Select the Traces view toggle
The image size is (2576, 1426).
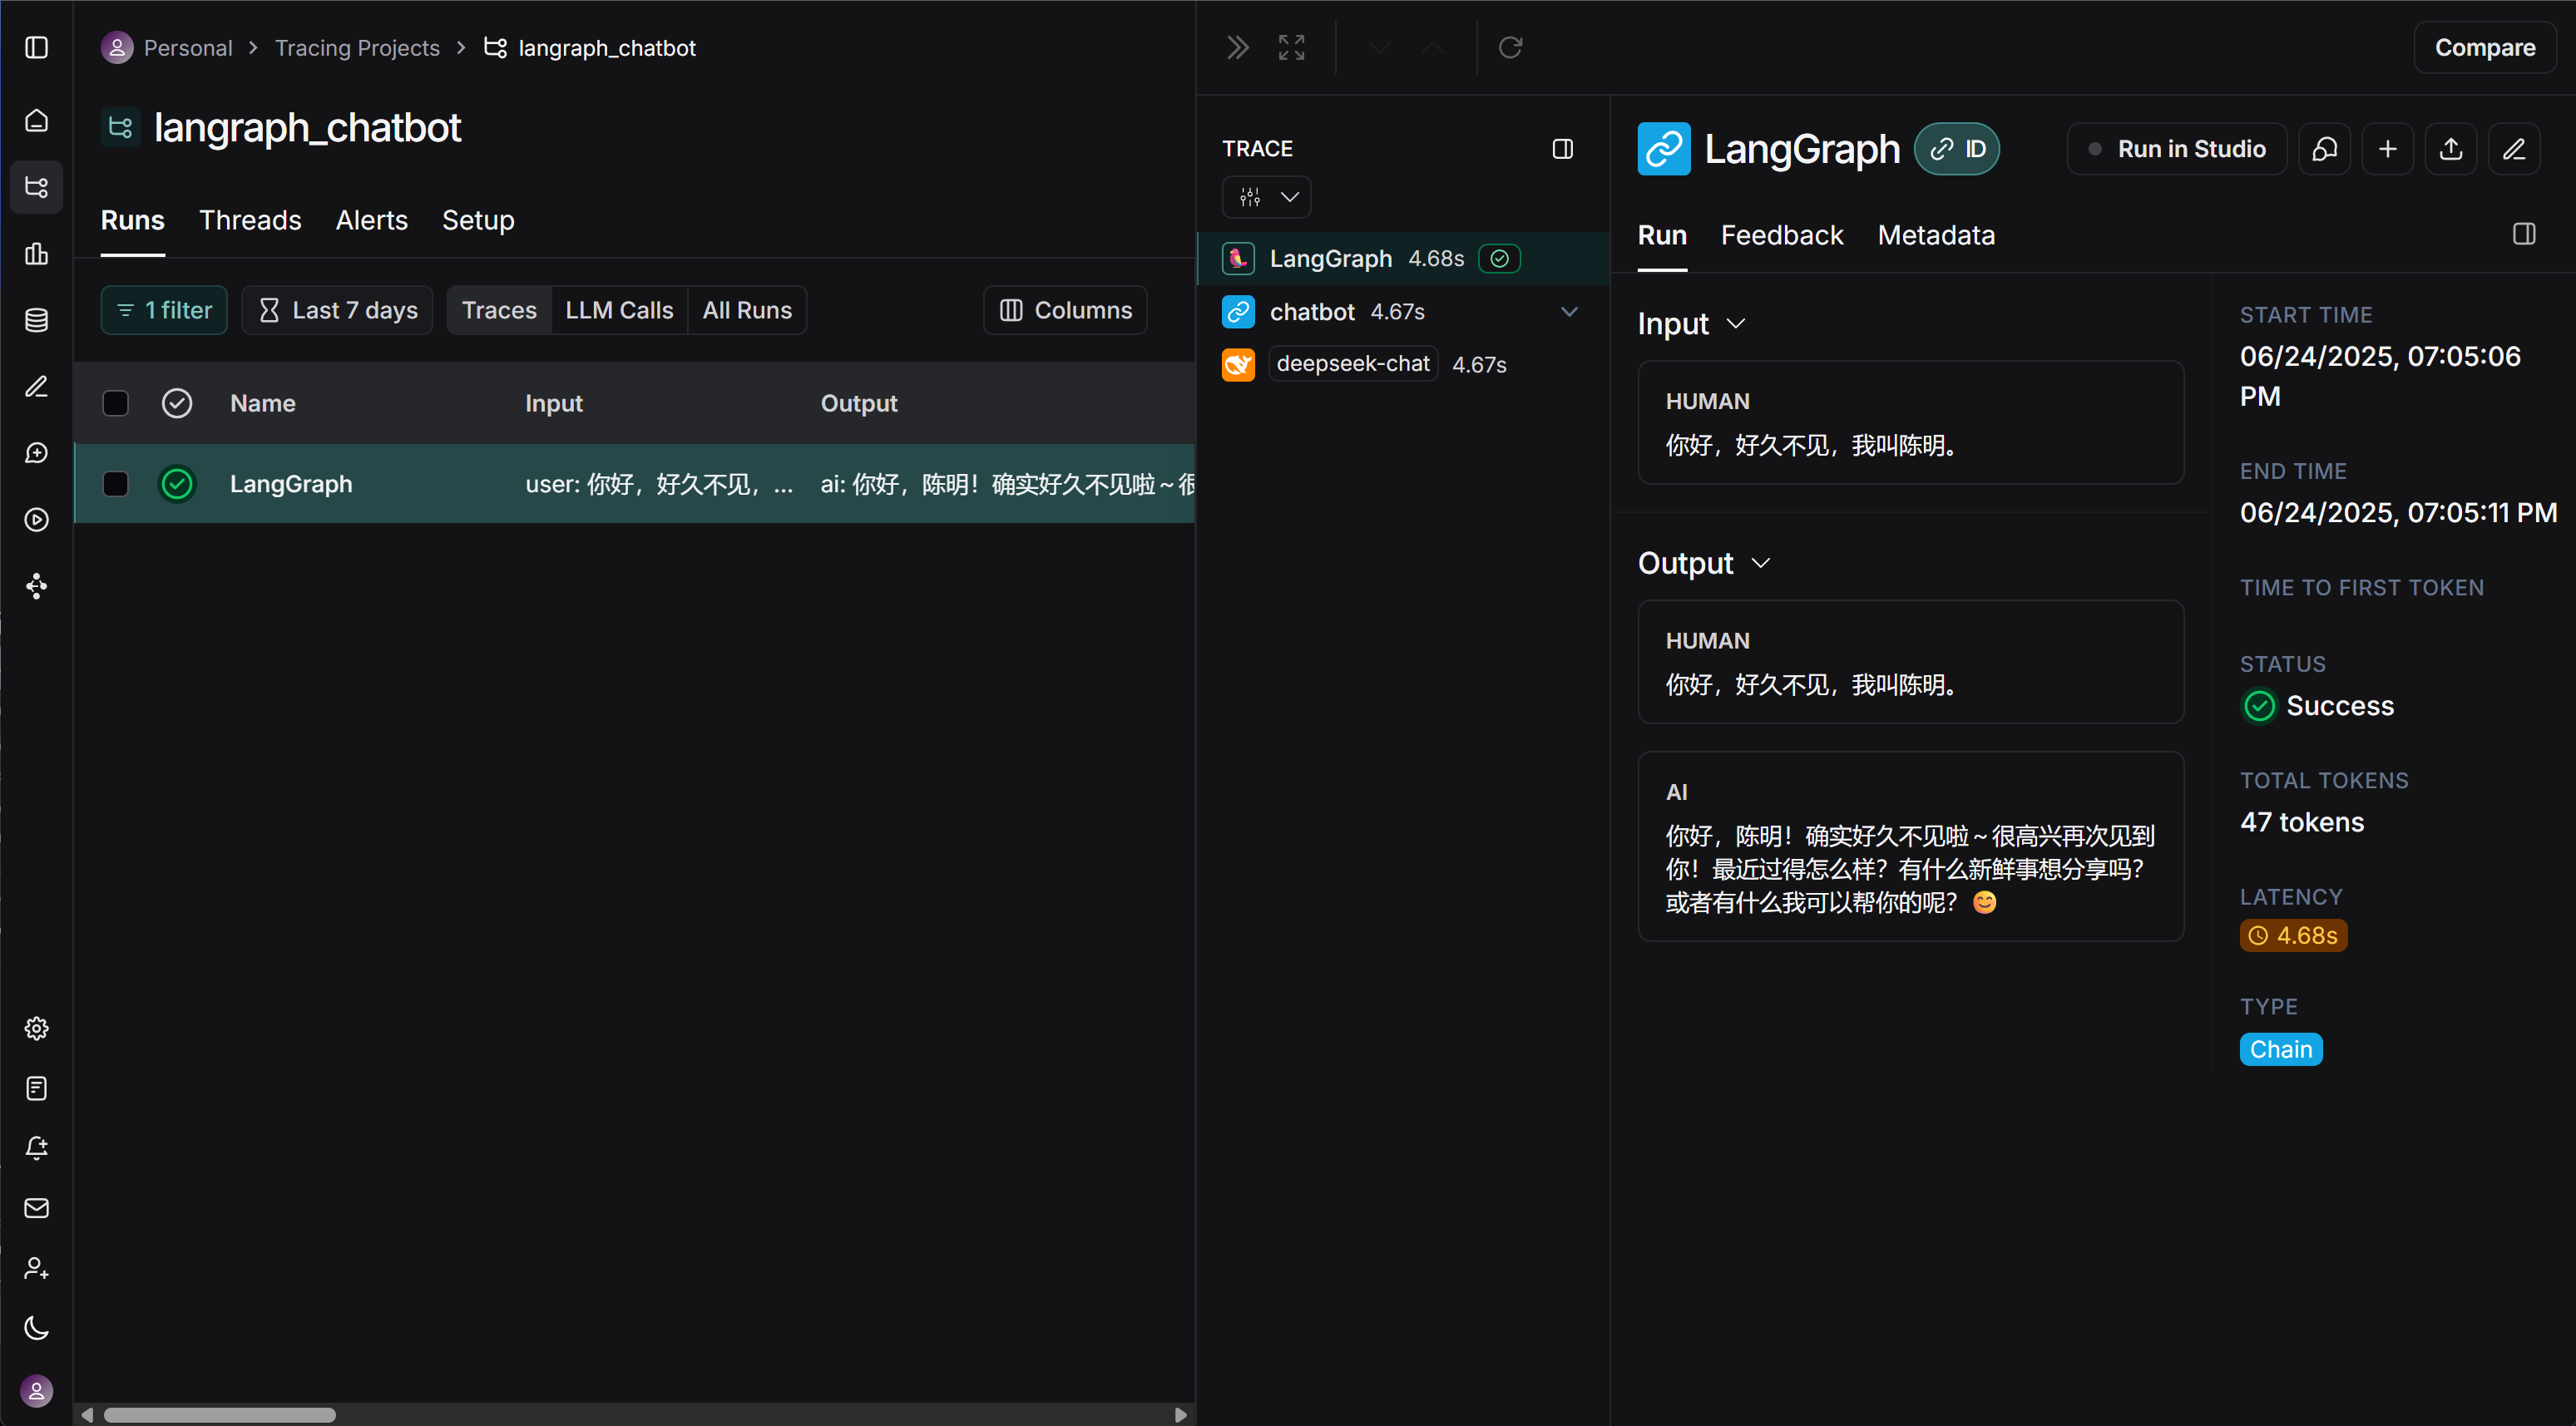[499, 310]
